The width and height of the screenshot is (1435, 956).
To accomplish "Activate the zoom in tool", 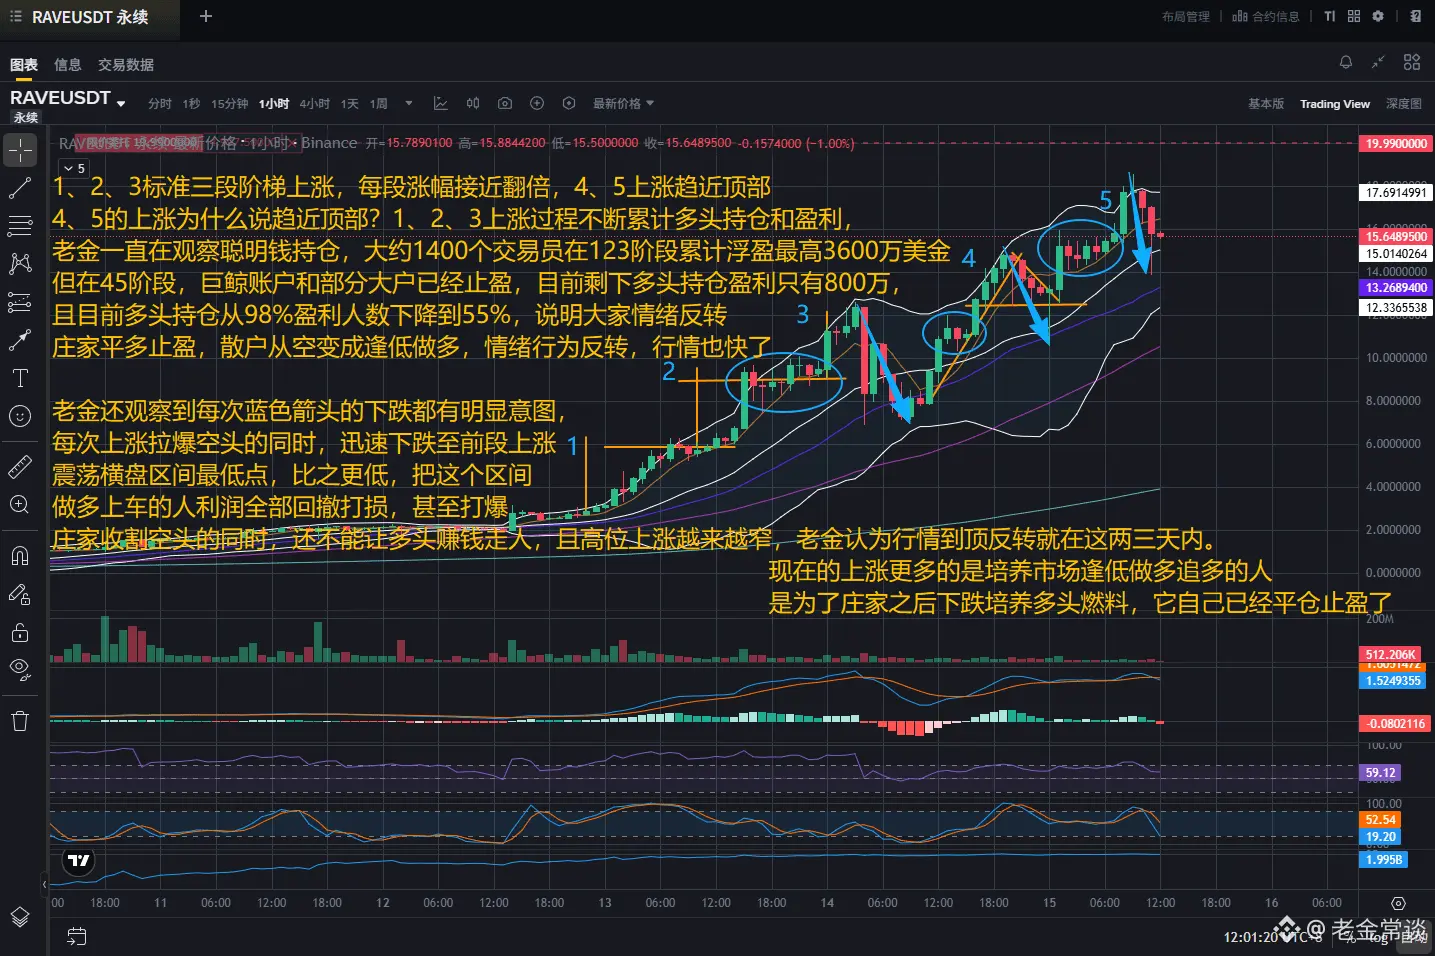I will 20,505.
